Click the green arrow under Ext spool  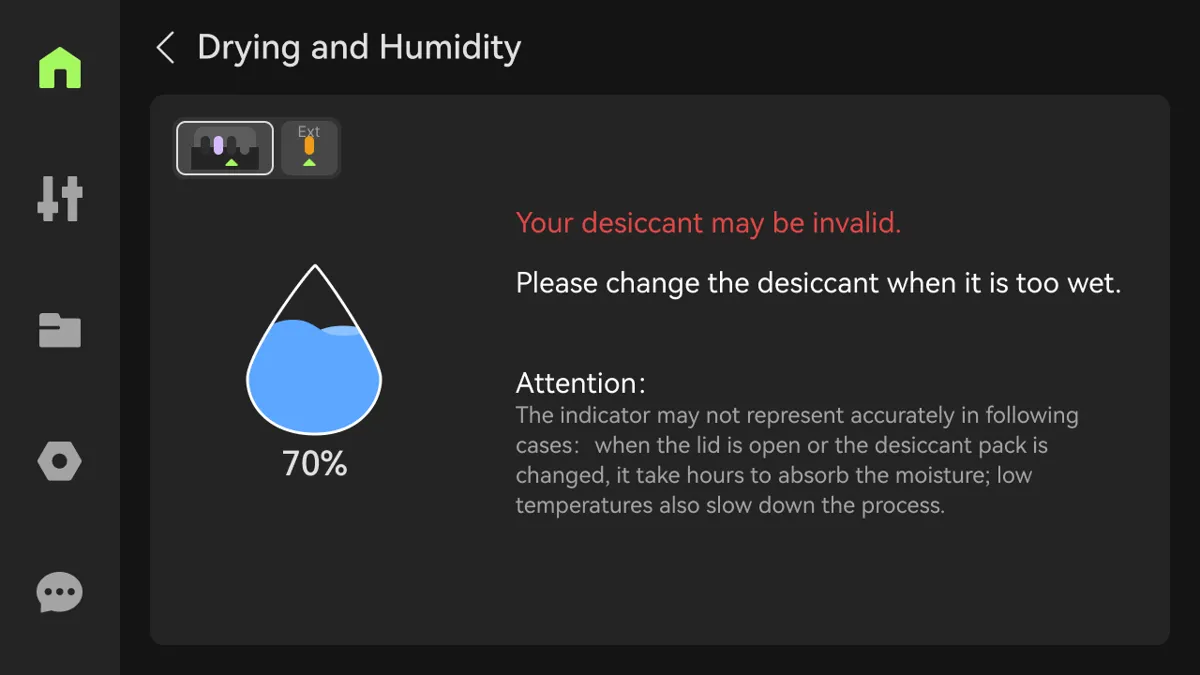click(309, 161)
